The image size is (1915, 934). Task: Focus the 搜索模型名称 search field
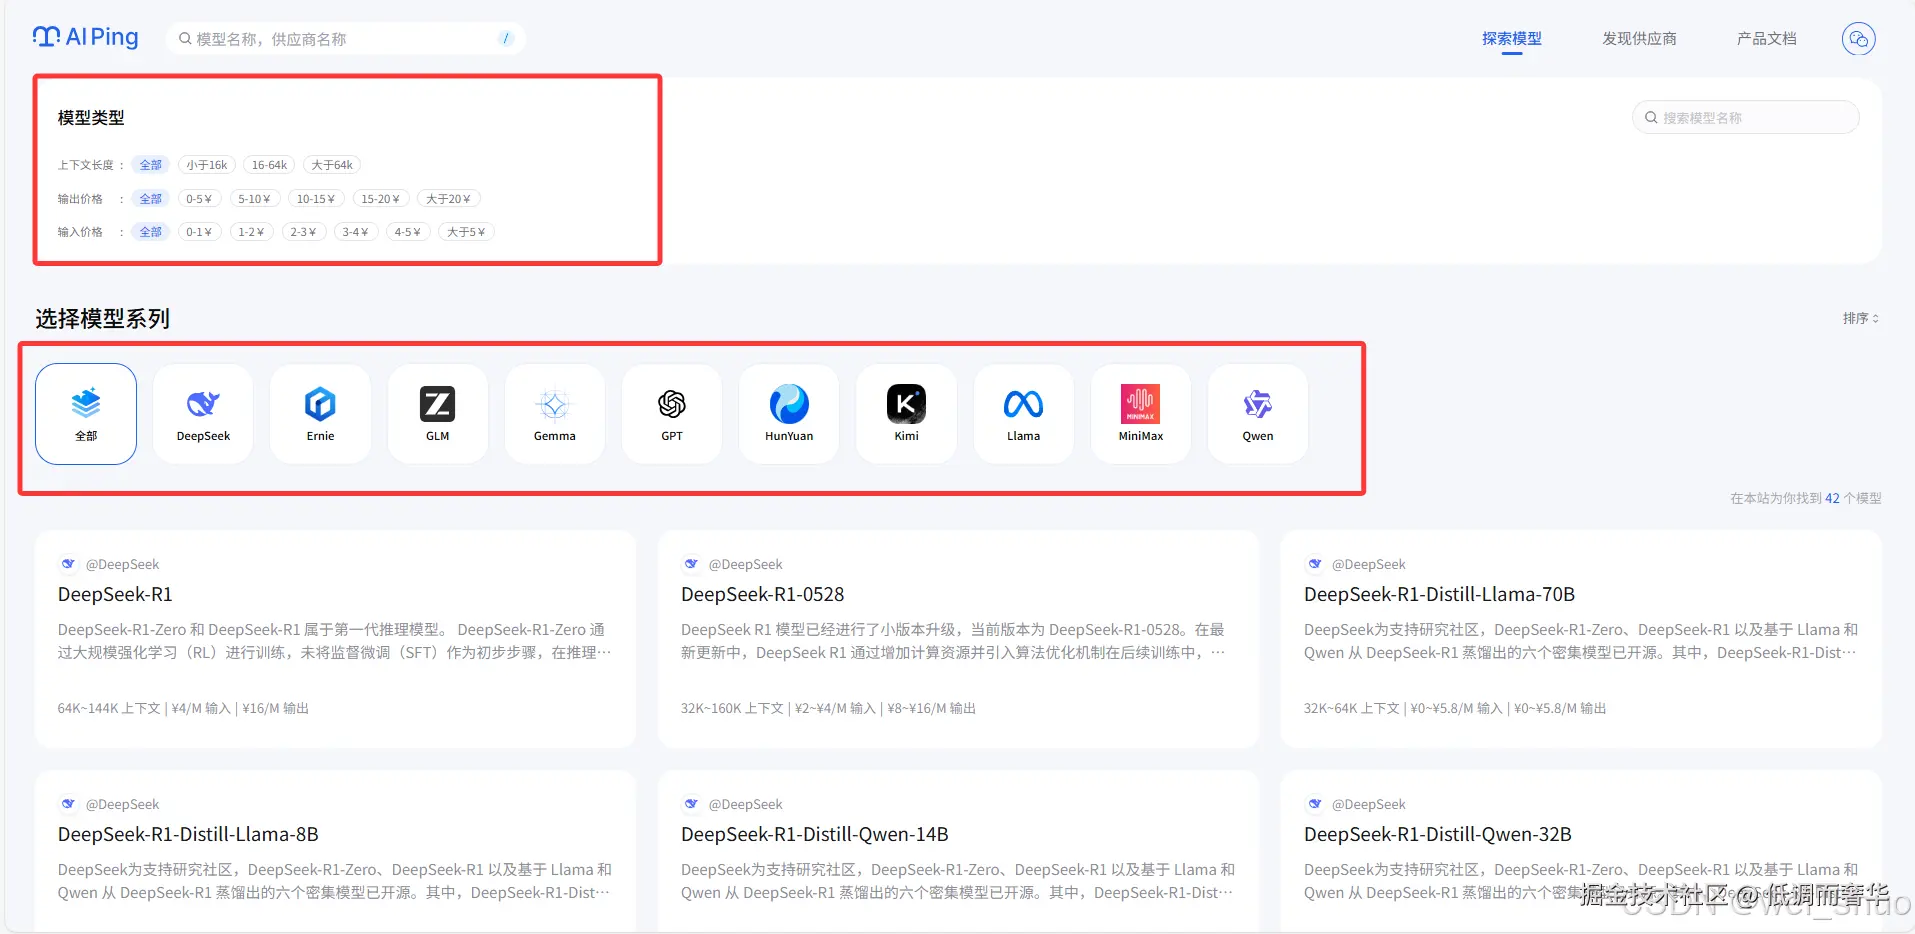[1745, 118]
